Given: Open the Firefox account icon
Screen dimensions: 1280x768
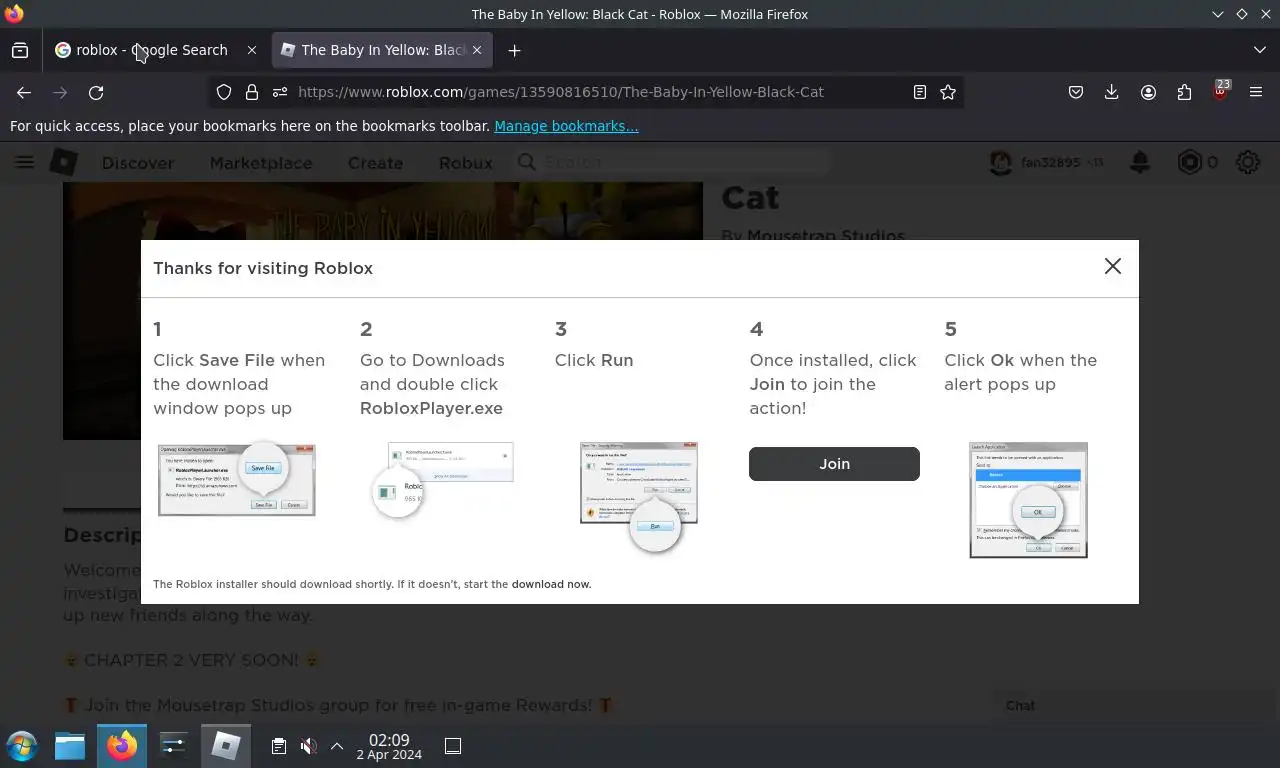Looking at the screenshot, I should point(1148,92).
